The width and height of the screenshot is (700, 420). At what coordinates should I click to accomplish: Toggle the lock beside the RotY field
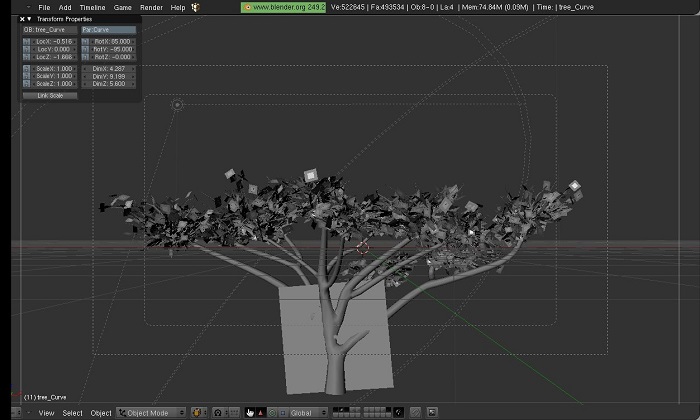click(x=85, y=49)
